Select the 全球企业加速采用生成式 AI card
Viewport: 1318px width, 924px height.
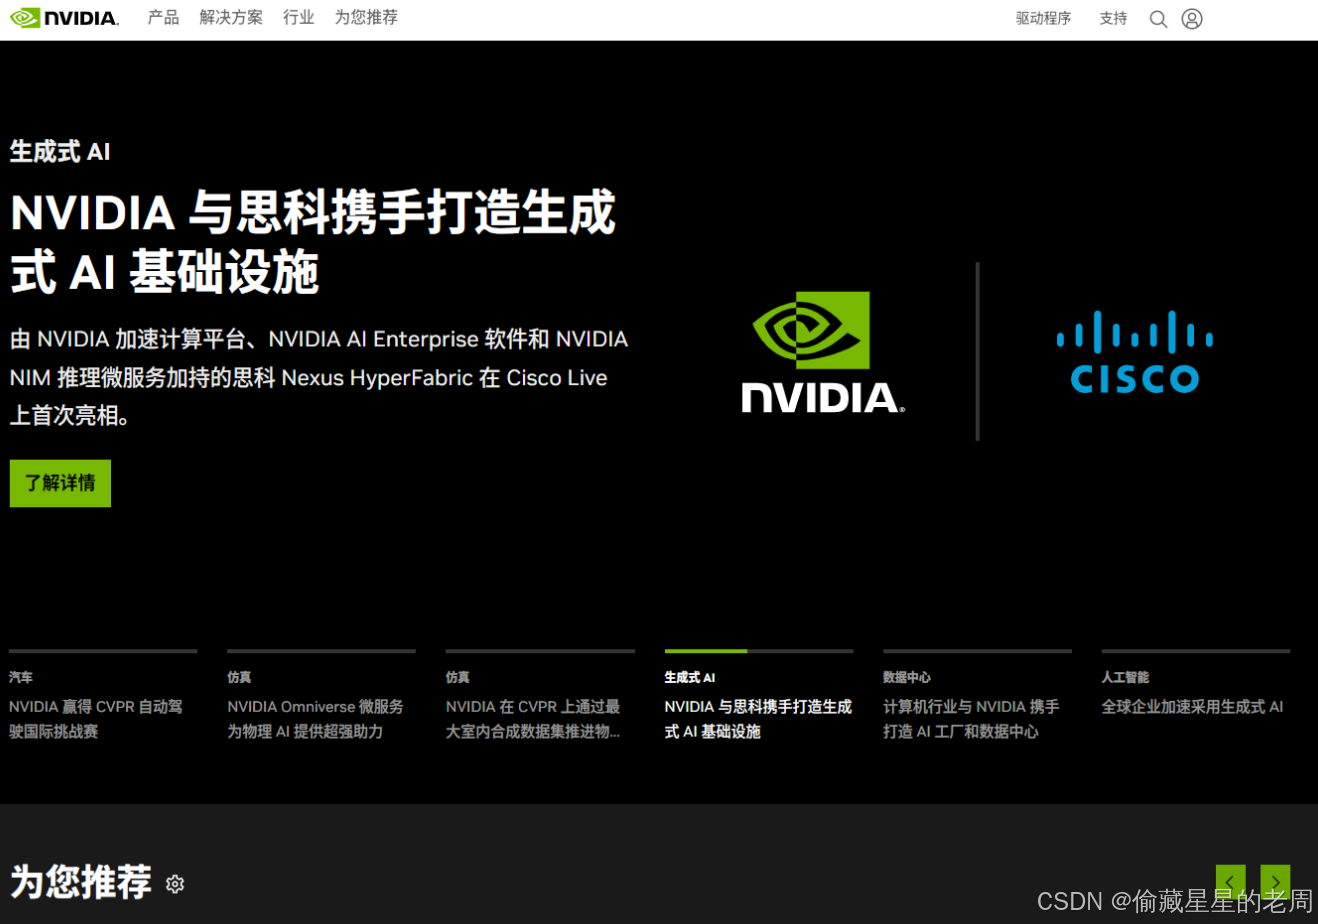[1195, 707]
